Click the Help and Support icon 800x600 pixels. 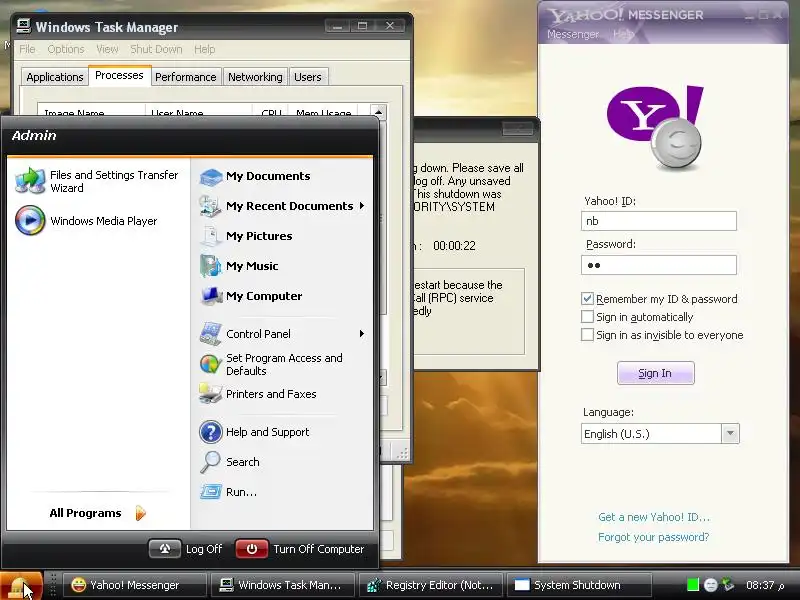click(x=211, y=432)
